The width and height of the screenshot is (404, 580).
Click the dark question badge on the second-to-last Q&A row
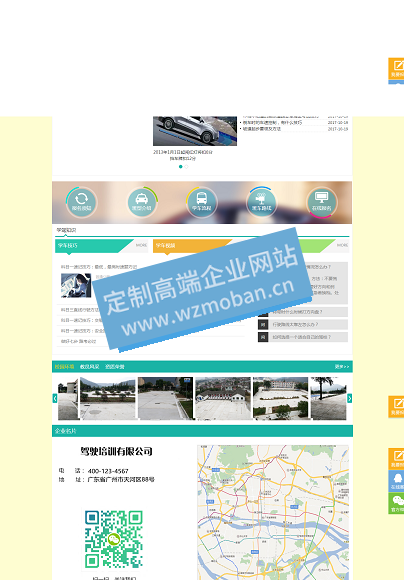pos(263,324)
